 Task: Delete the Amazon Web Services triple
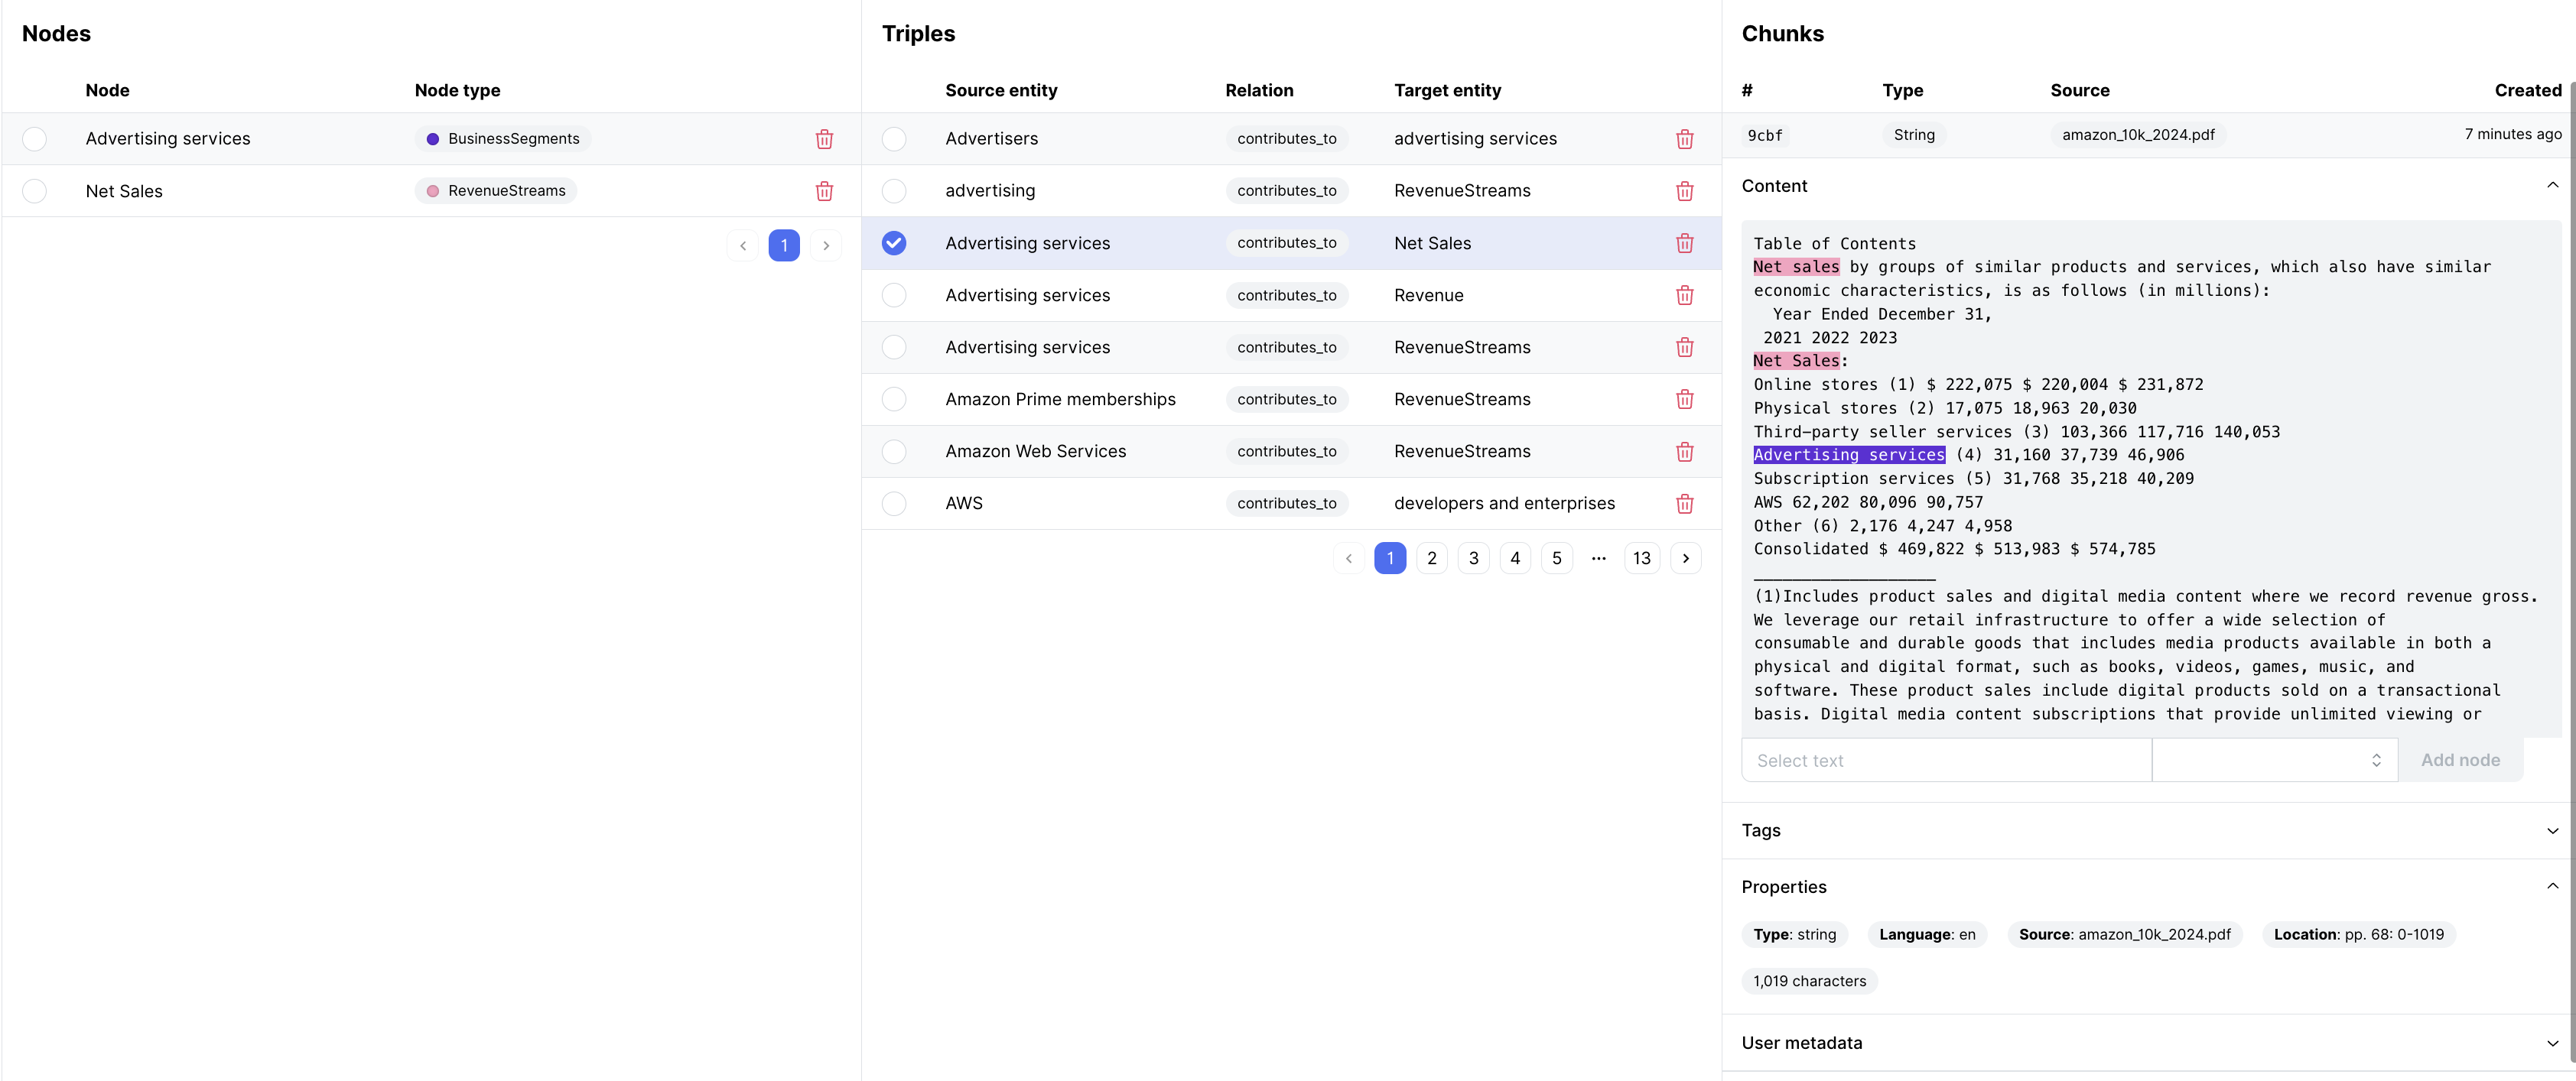click(1684, 451)
